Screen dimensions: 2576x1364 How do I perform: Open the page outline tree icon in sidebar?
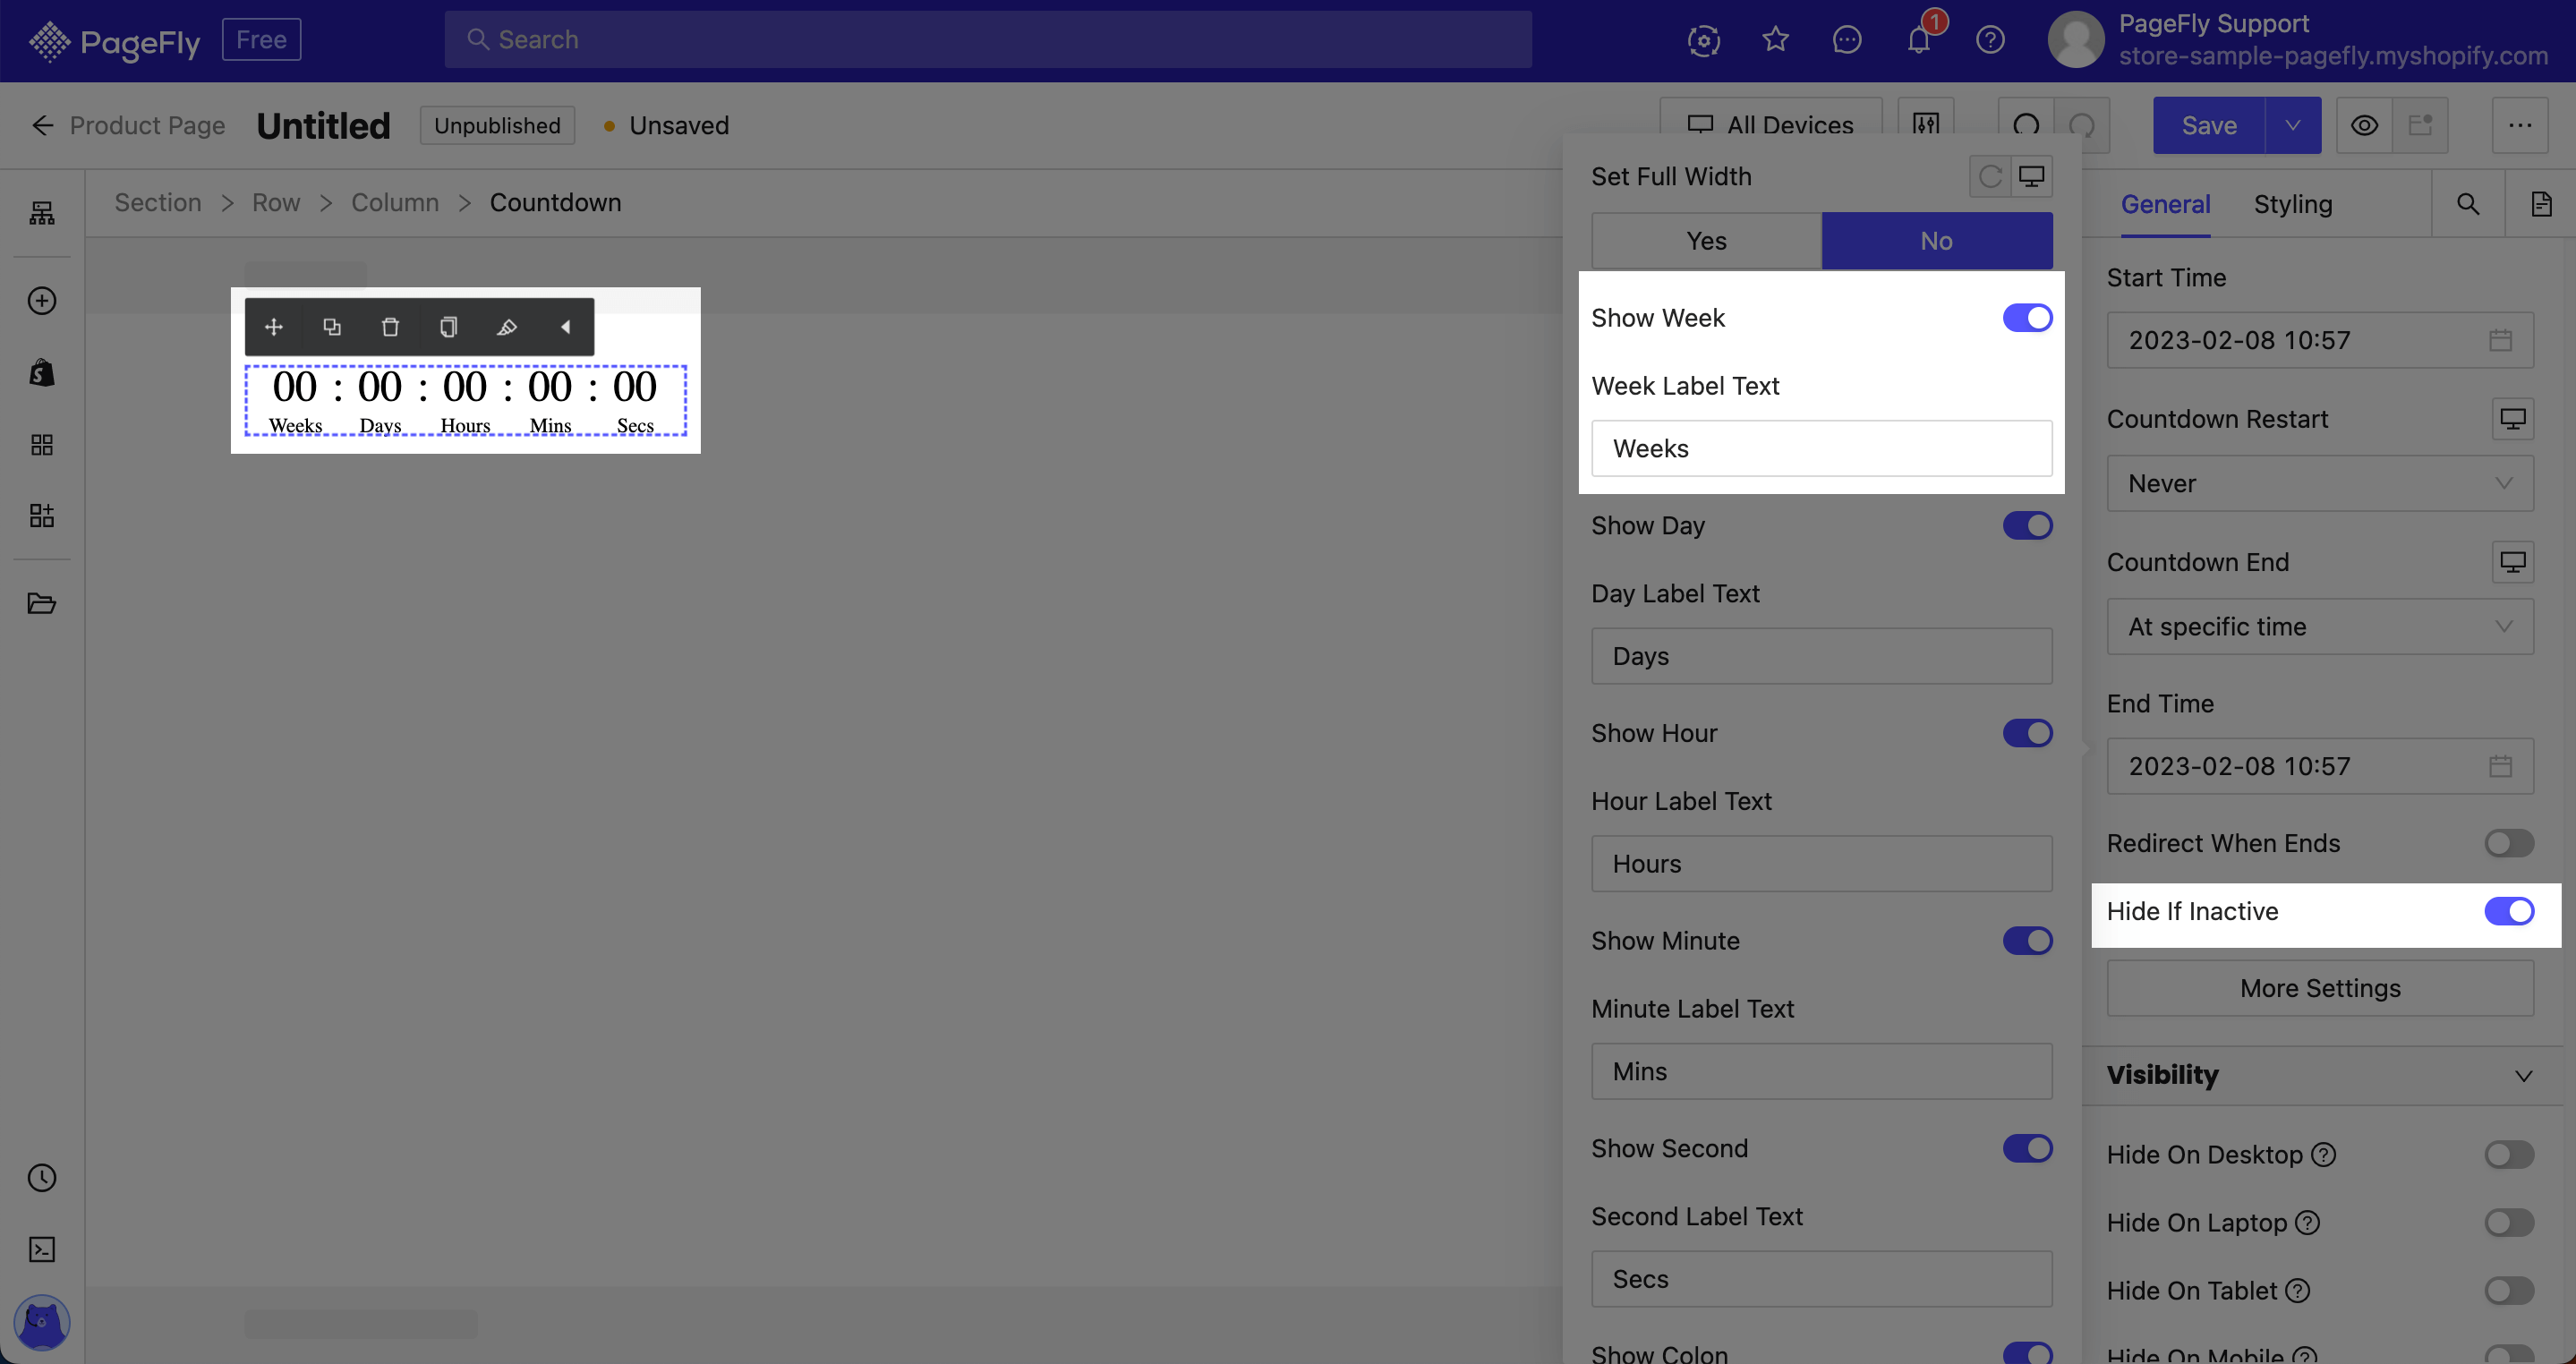pyautogui.click(x=42, y=213)
